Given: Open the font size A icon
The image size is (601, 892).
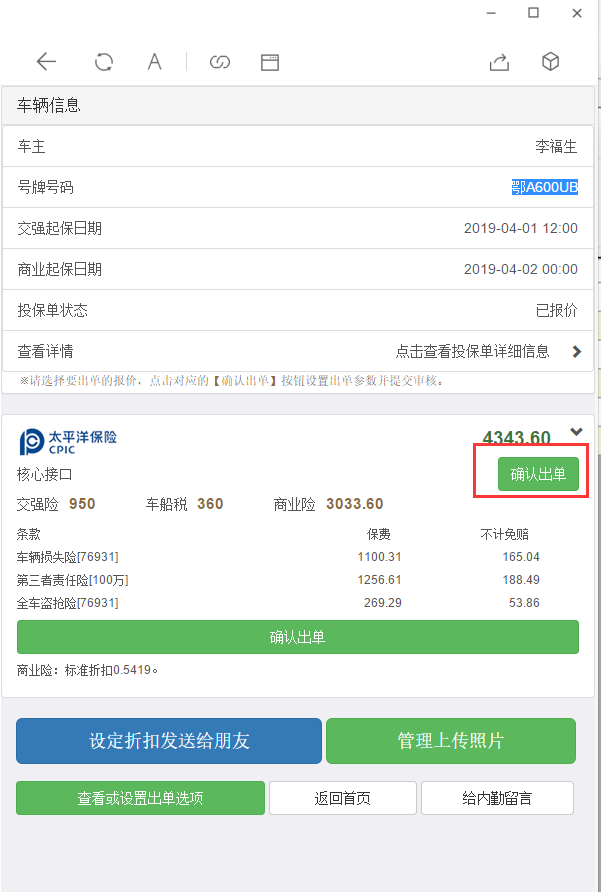Looking at the screenshot, I should (154, 61).
